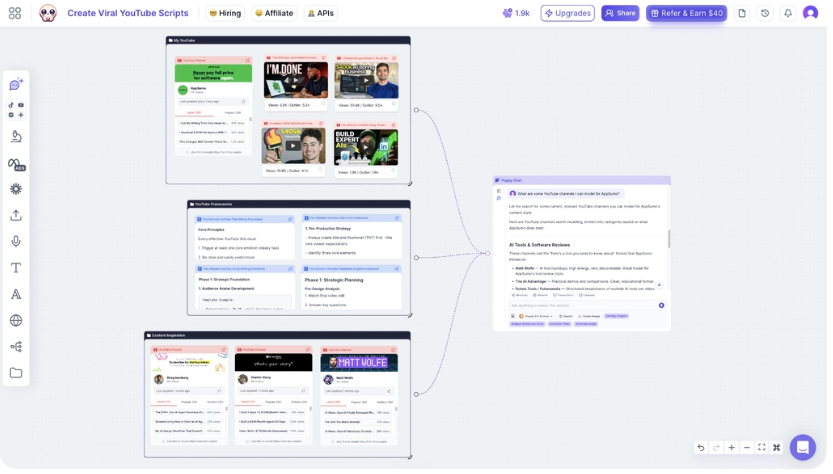The height and width of the screenshot is (474, 833).
Task: Switch to the Popular tab in Matt Wolfe card
Action: [x=359, y=402]
